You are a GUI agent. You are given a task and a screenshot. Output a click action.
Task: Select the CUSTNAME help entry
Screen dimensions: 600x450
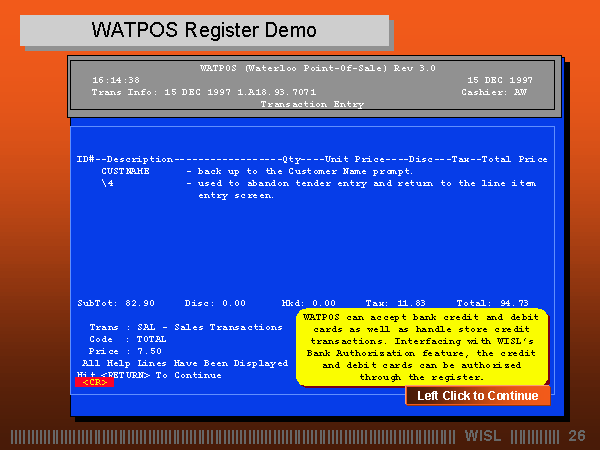125,172
